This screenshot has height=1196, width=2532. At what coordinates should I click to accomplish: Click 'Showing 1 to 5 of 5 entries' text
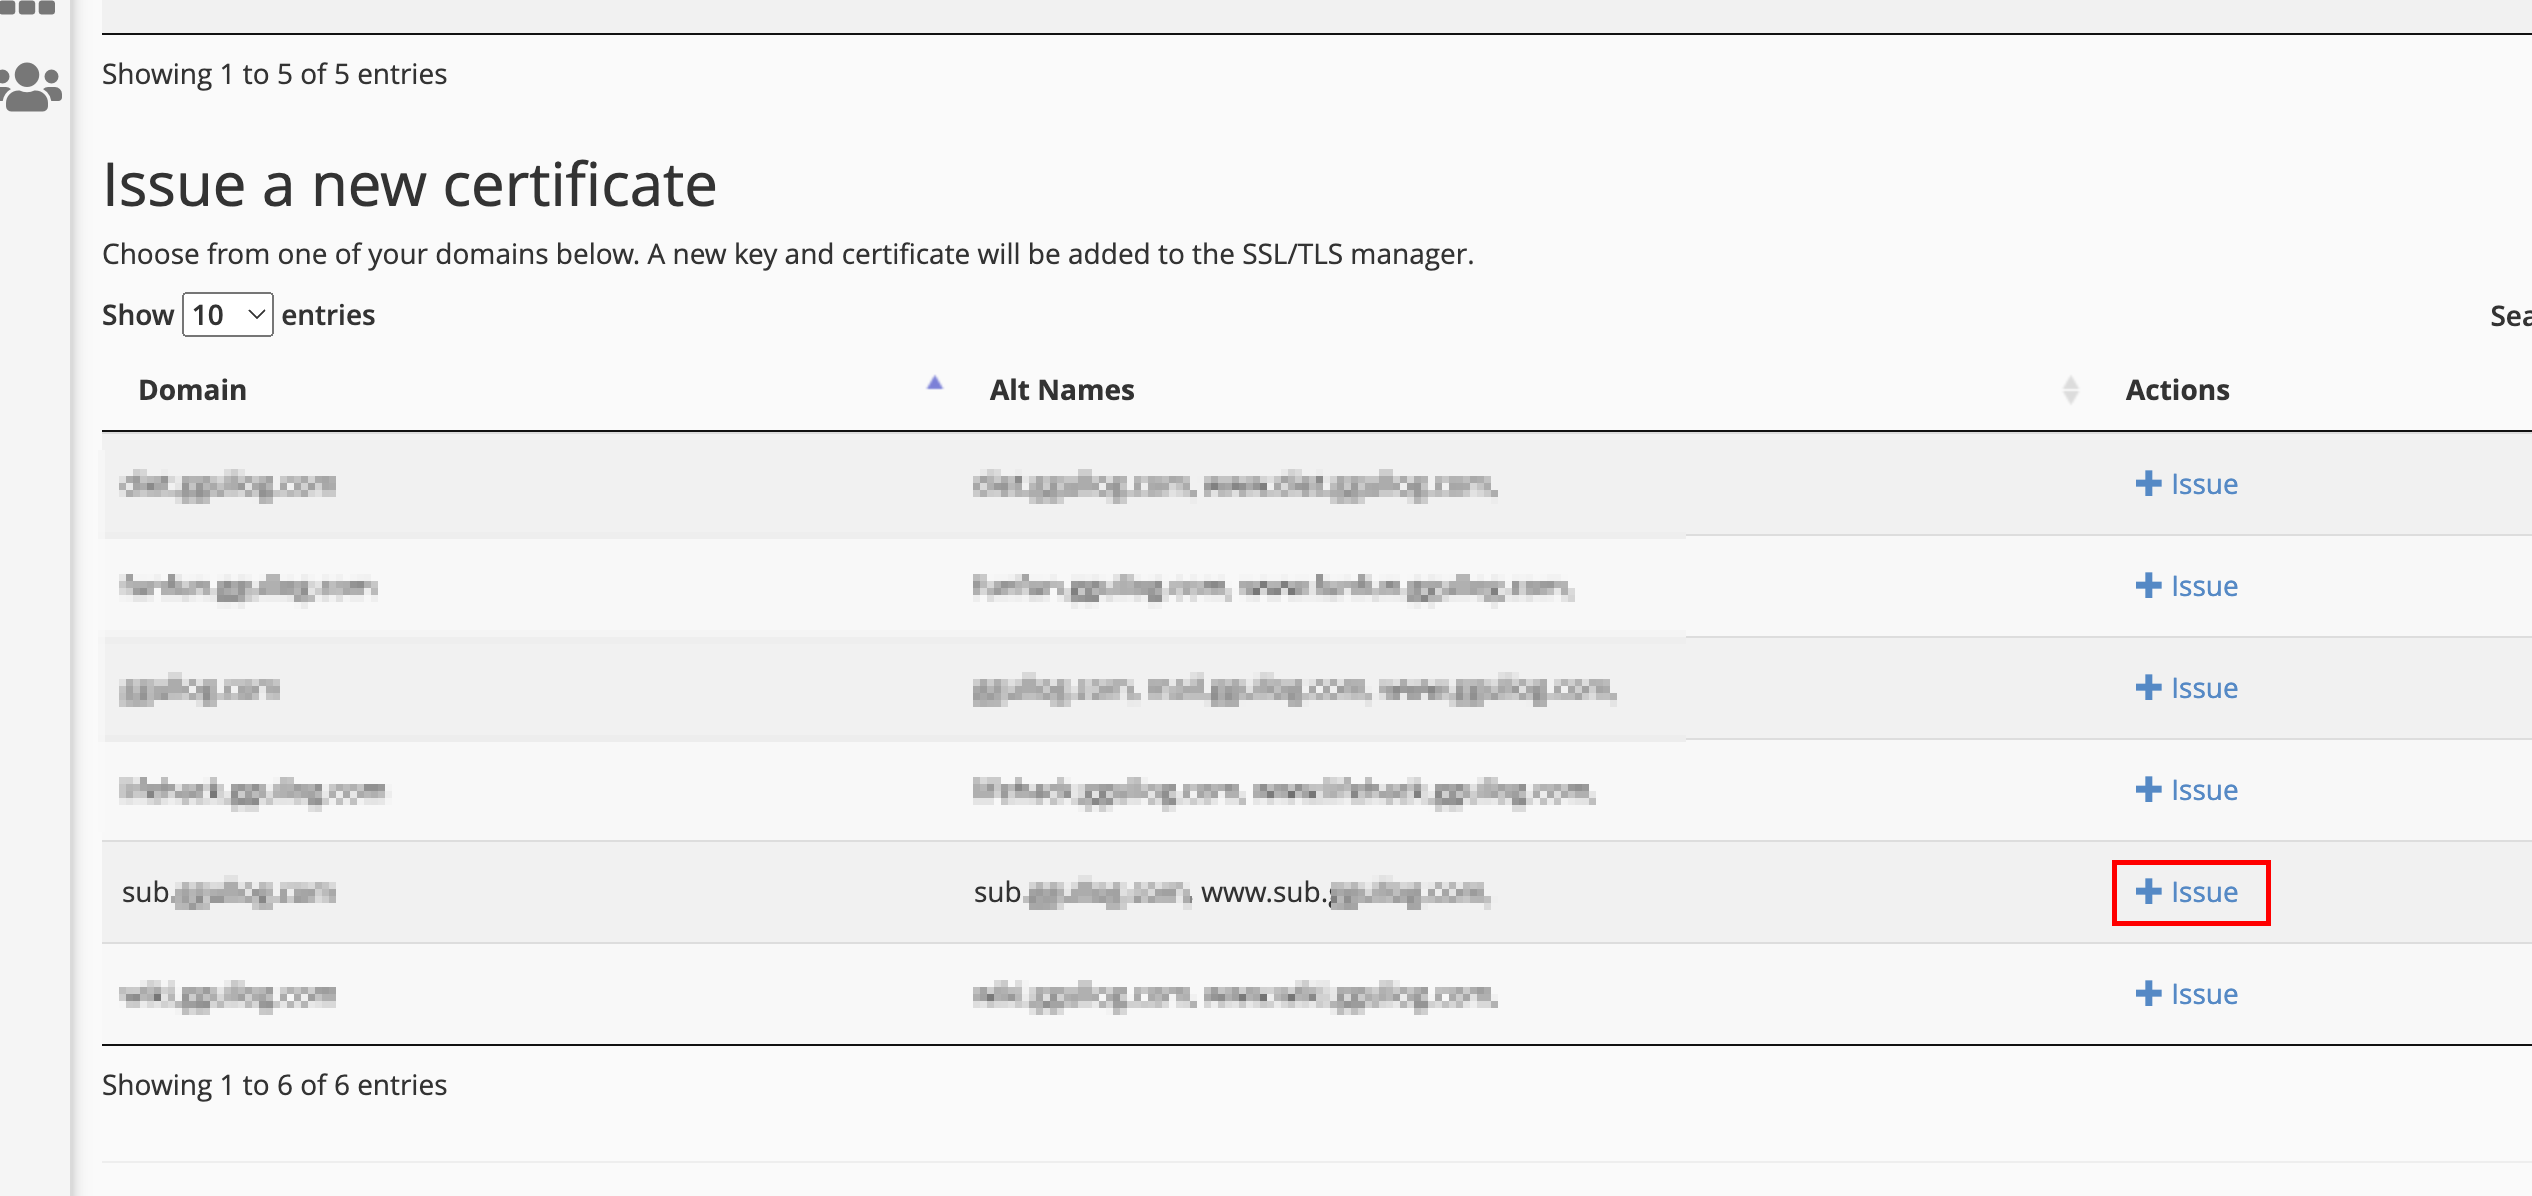point(274,74)
